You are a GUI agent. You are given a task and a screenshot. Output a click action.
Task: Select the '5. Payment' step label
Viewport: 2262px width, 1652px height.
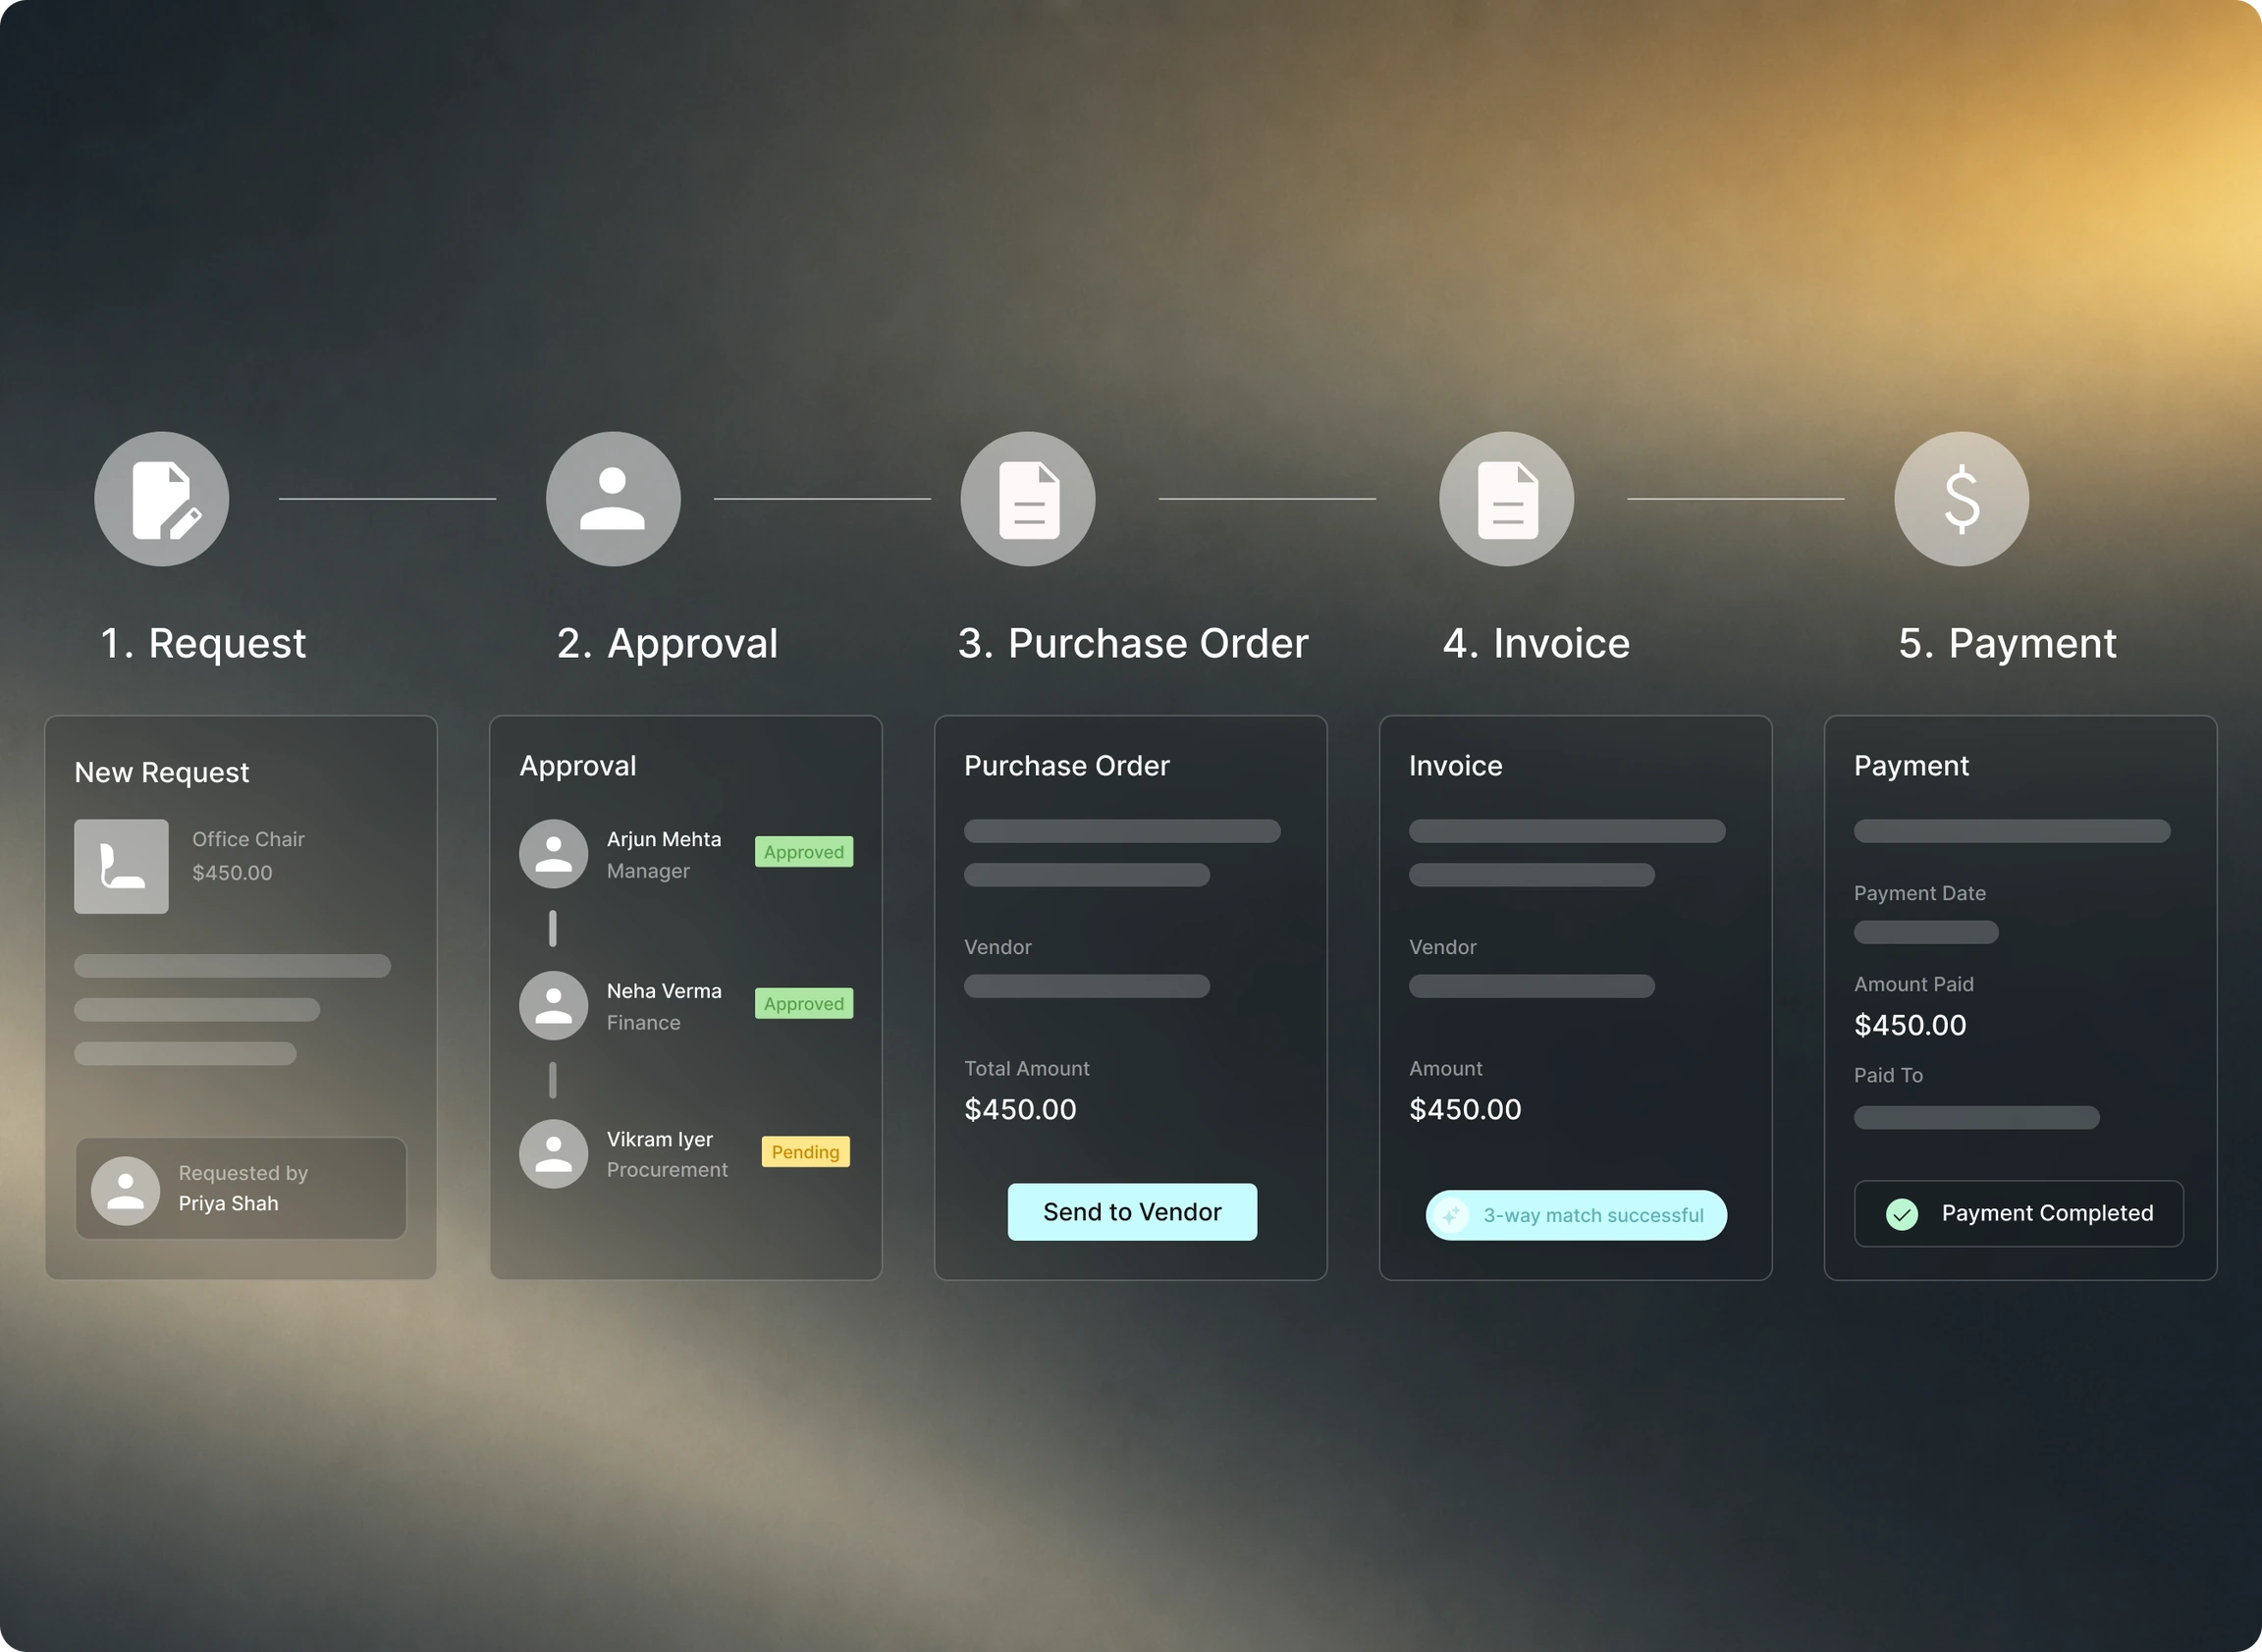click(2007, 643)
